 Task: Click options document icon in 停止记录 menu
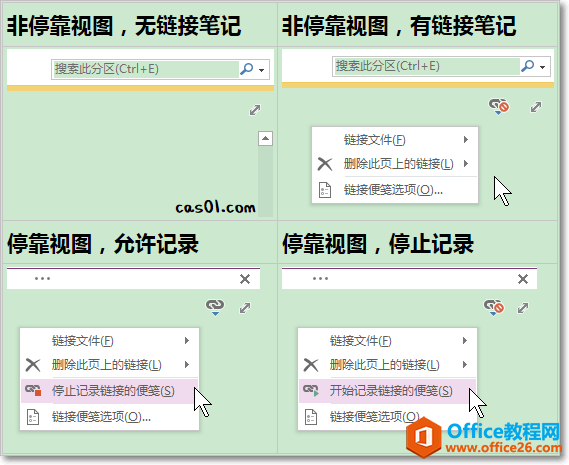coord(311,417)
